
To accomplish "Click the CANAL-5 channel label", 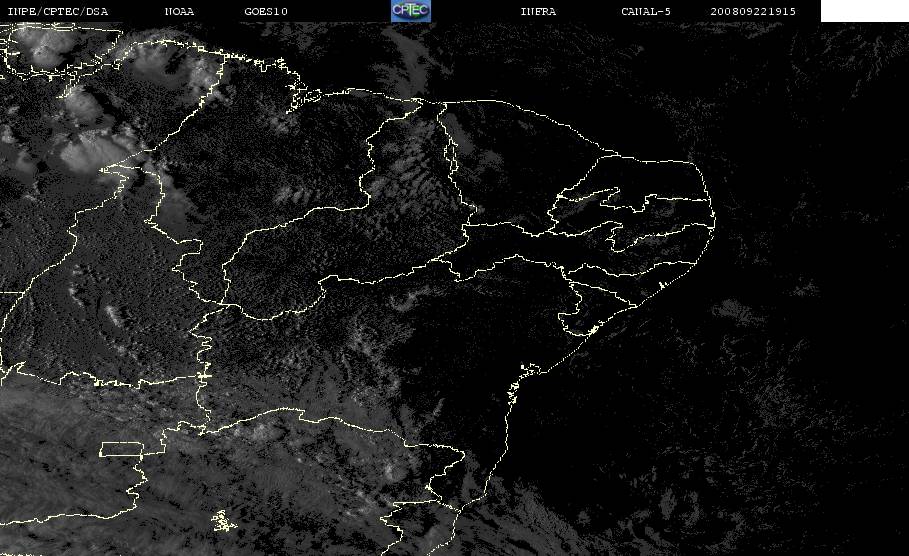I will click(646, 12).
